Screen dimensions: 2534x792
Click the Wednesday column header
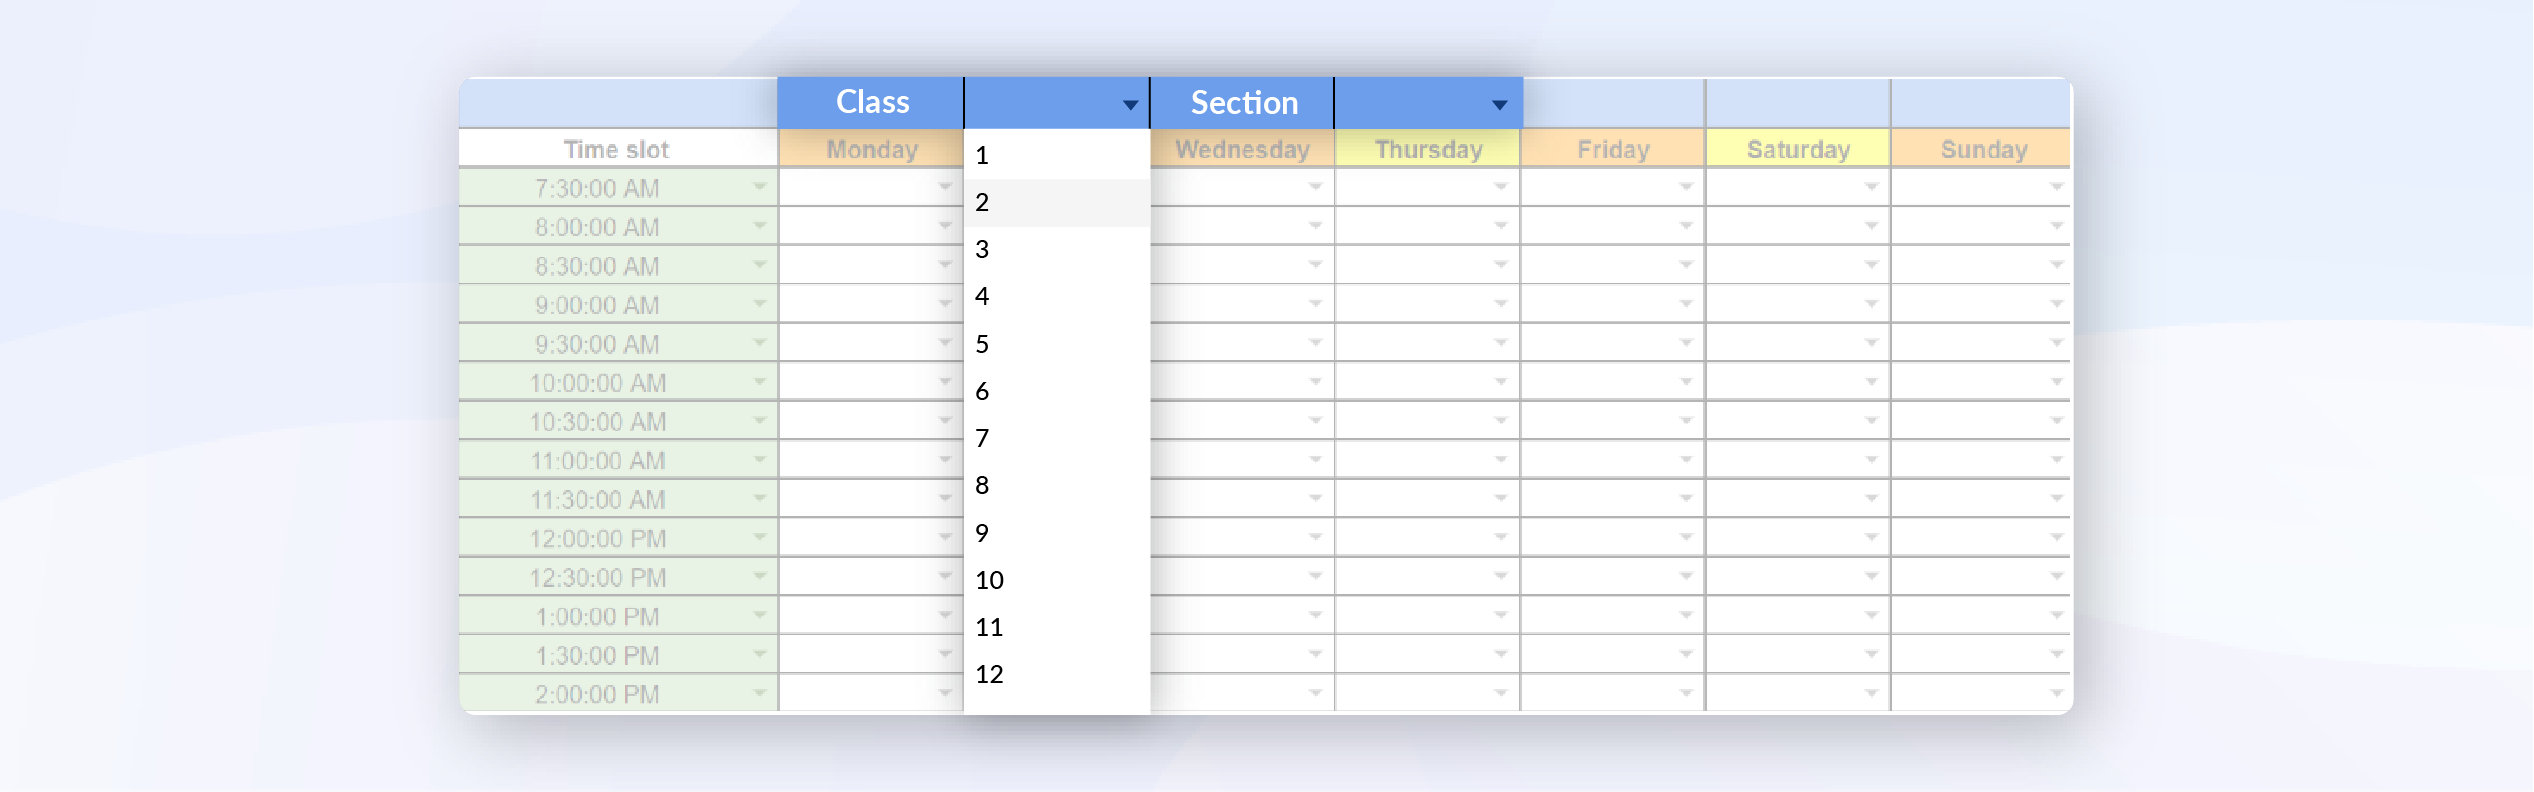point(1242,149)
